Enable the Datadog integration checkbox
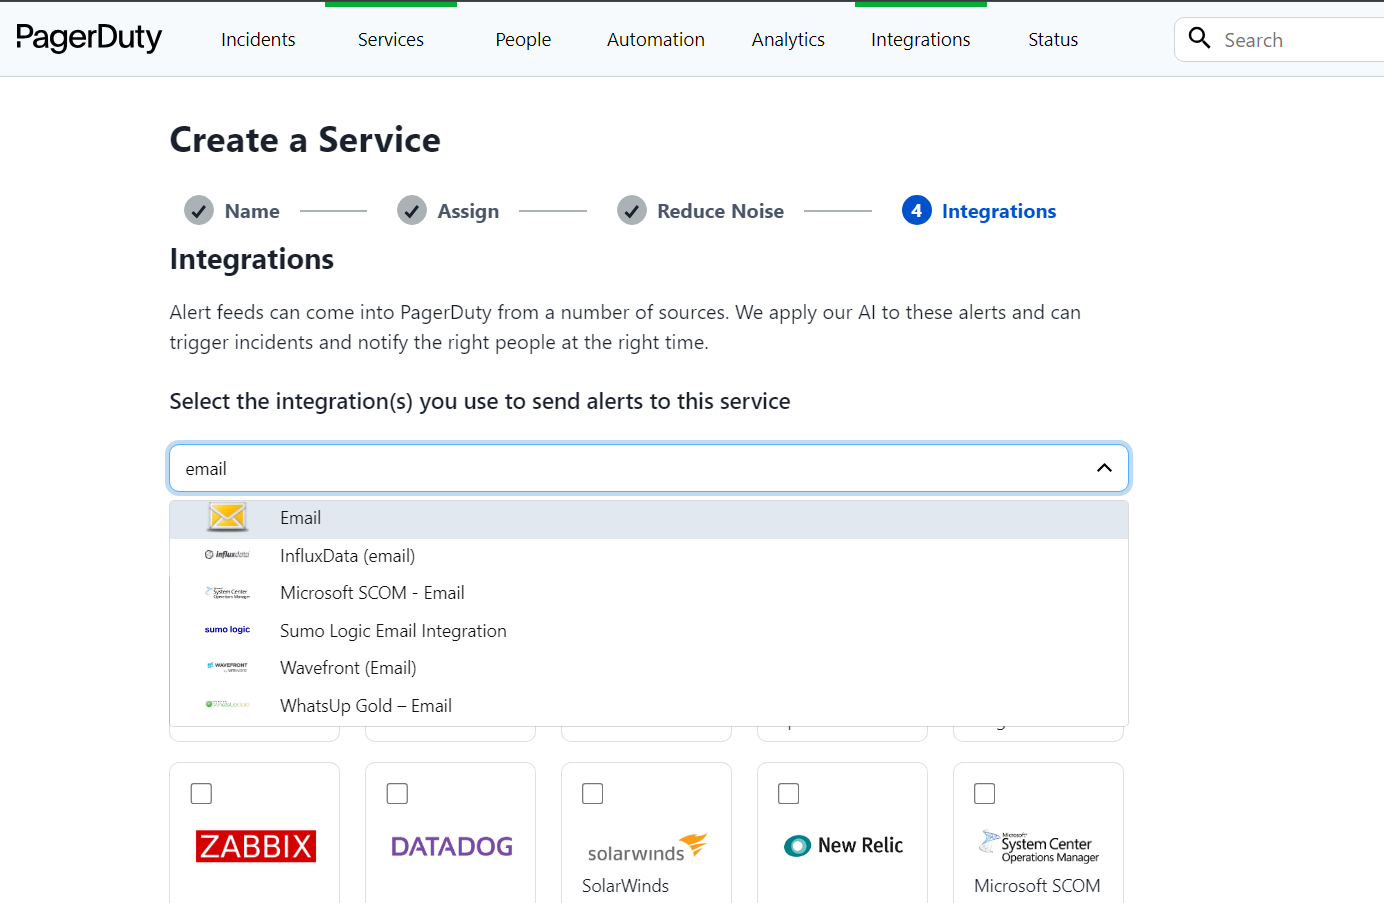Screen dimensions: 1384x903 click(397, 794)
